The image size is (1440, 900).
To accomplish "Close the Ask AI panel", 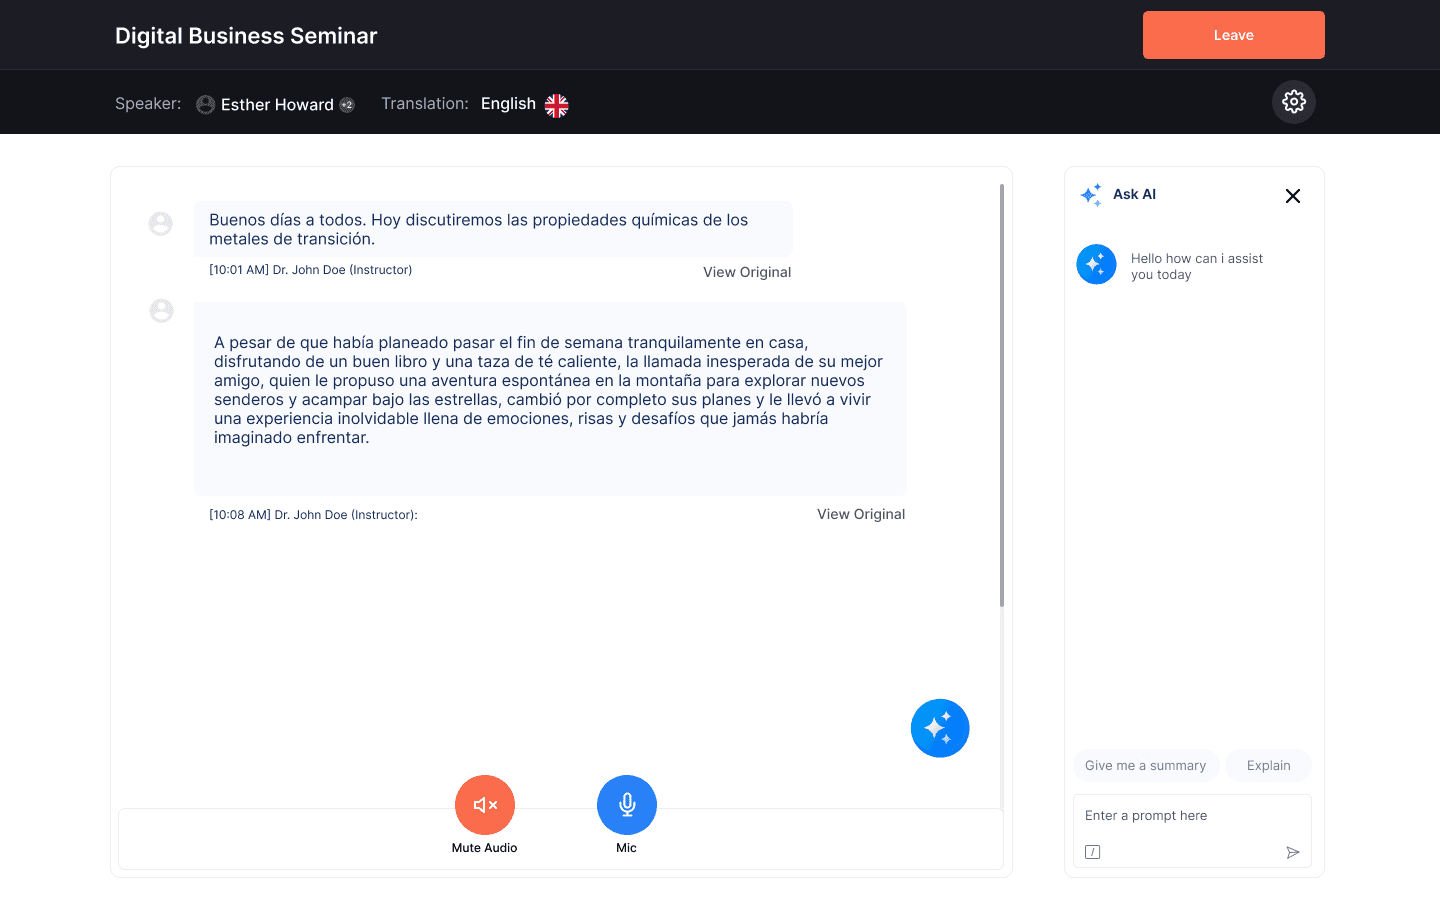I will [1293, 196].
